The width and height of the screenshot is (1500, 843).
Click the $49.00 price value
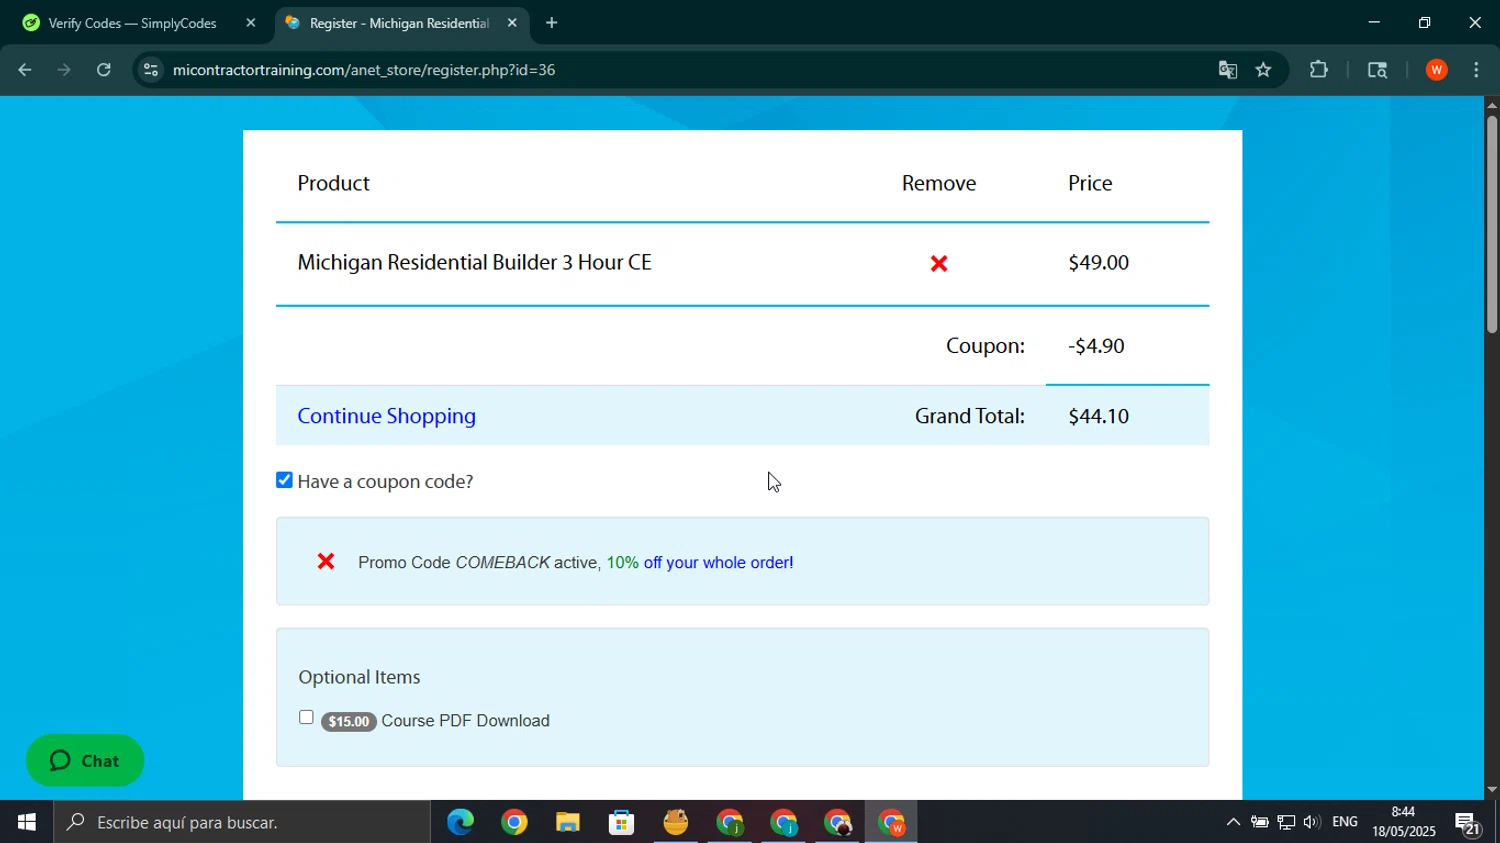(x=1098, y=262)
